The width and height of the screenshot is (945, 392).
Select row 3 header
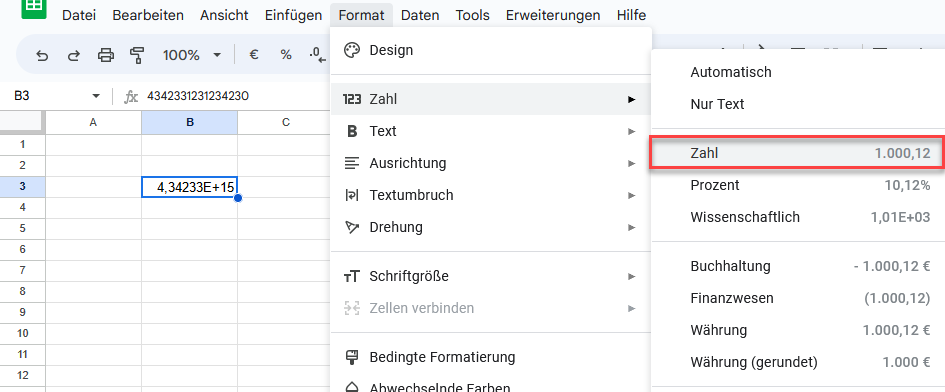[23, 186]
